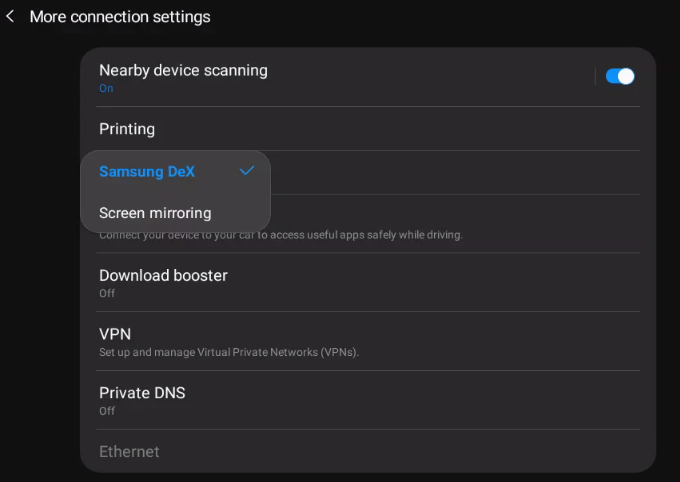Image resolution: width=680 pixels, height=482 pixels.
Task: Select the greyed-out Ethernet entry
Action: coord(129,452)
